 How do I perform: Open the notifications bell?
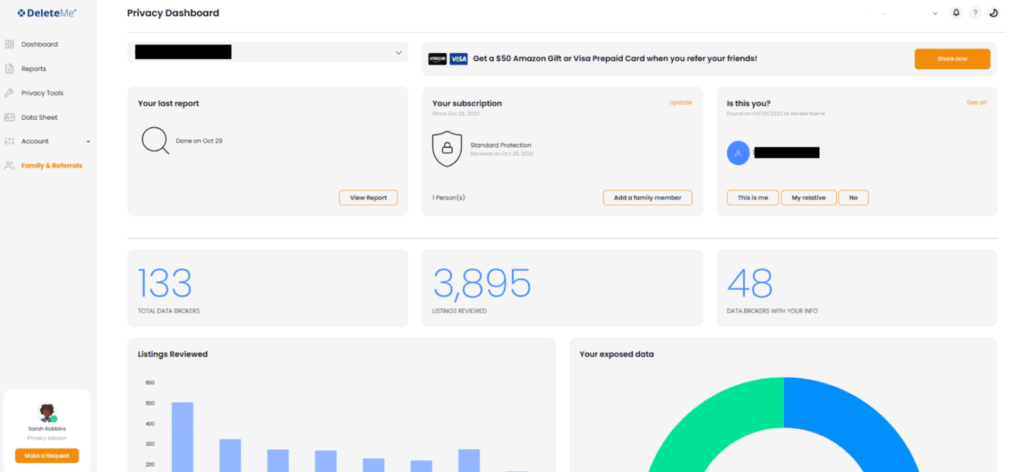click(956, 12)
